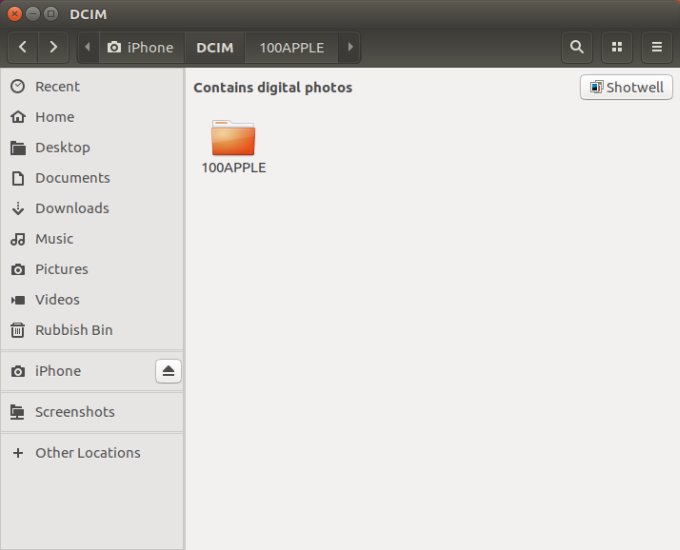Open Videos in the sidebar
680x550 pixels.
point(92,299)
